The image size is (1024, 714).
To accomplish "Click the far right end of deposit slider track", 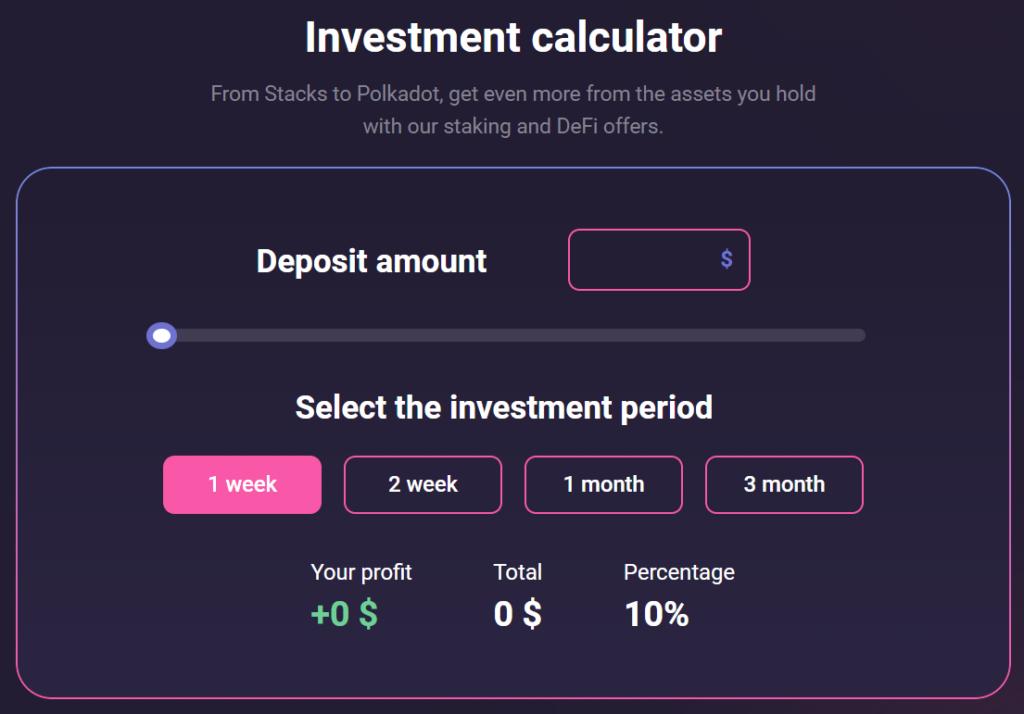I will tap(860, 336).
